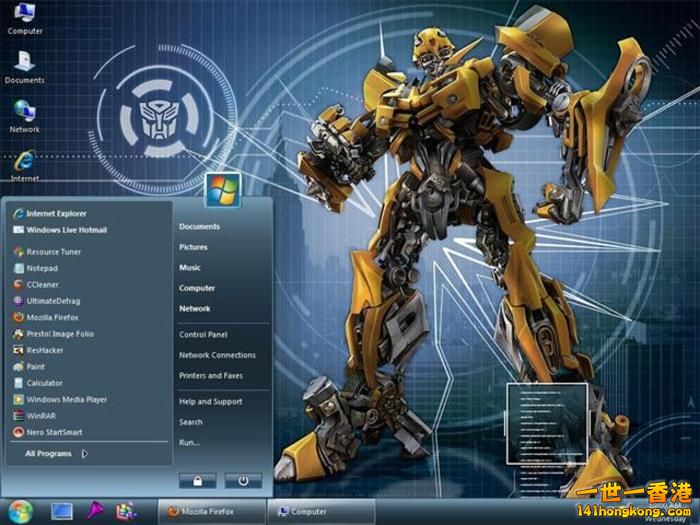
Task: Open Network in the Start menu right pane
Action: pyautogui.click(x=195, y=308)
